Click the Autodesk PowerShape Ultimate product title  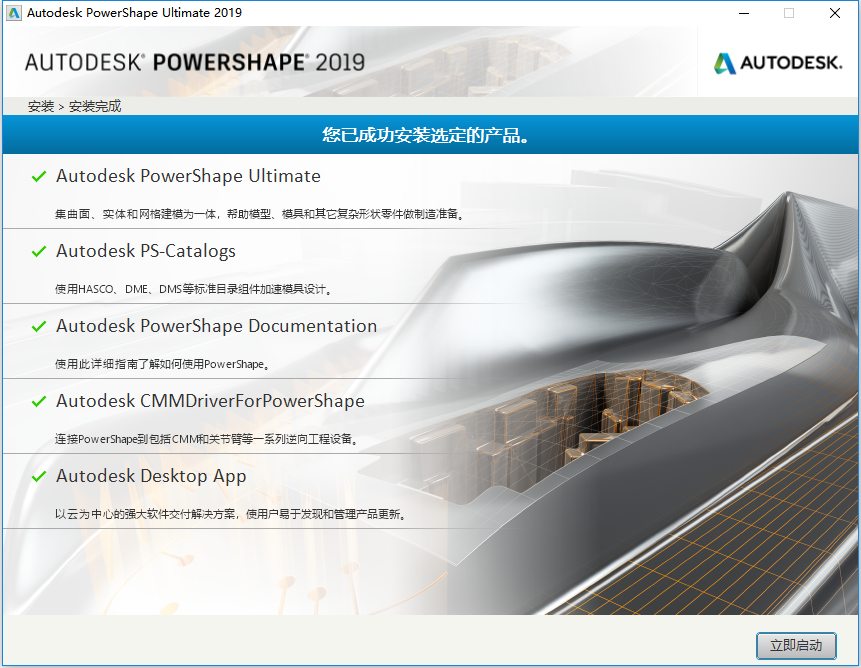[x=188, y=176]
